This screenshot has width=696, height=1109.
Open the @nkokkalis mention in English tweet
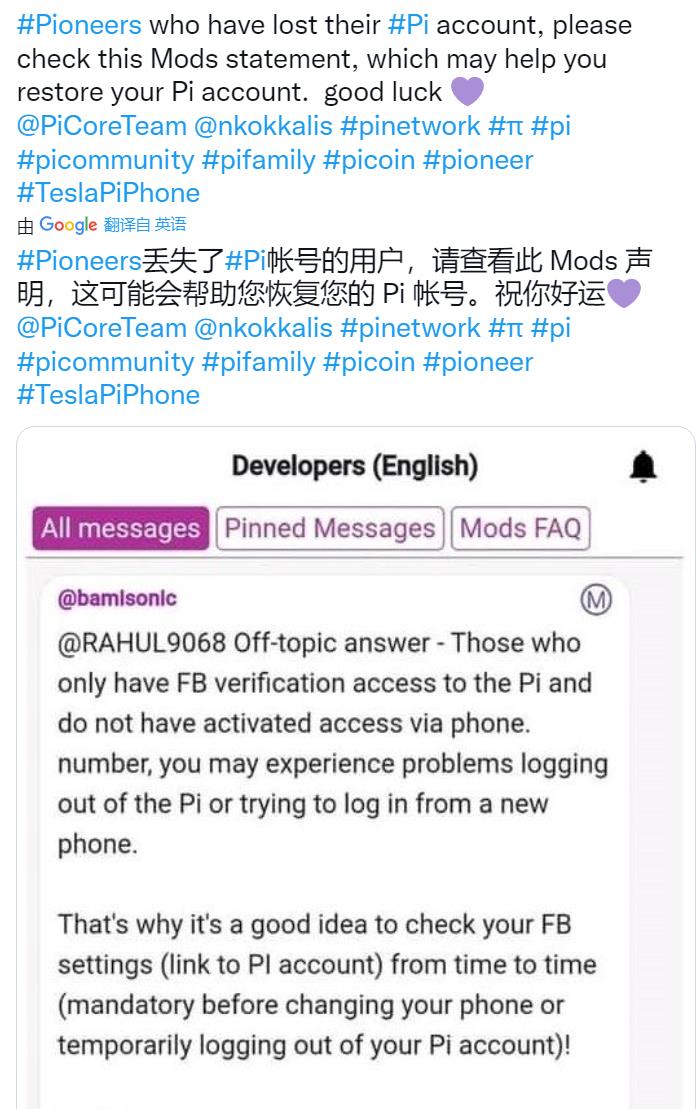click(x=263, y=127)
